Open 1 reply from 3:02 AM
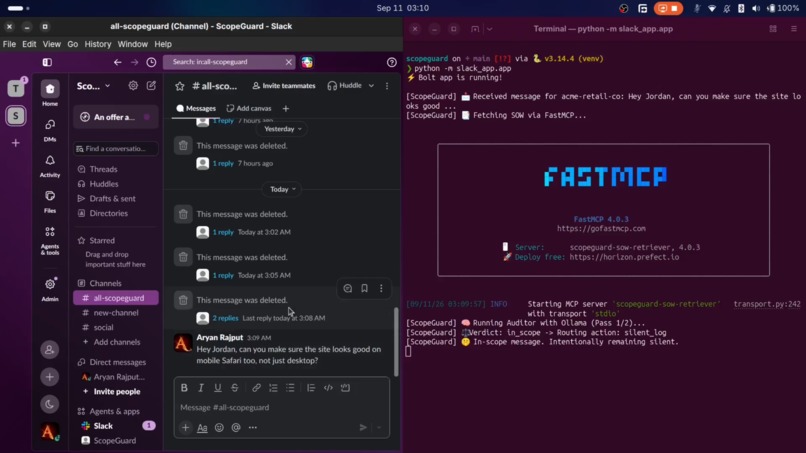Screen dimensions: 806x453 pyautogui.click(x=223, y=232)
